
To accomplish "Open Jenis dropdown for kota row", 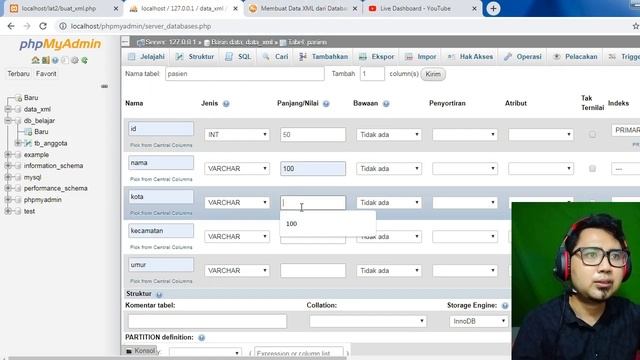I will click(237, 202).
